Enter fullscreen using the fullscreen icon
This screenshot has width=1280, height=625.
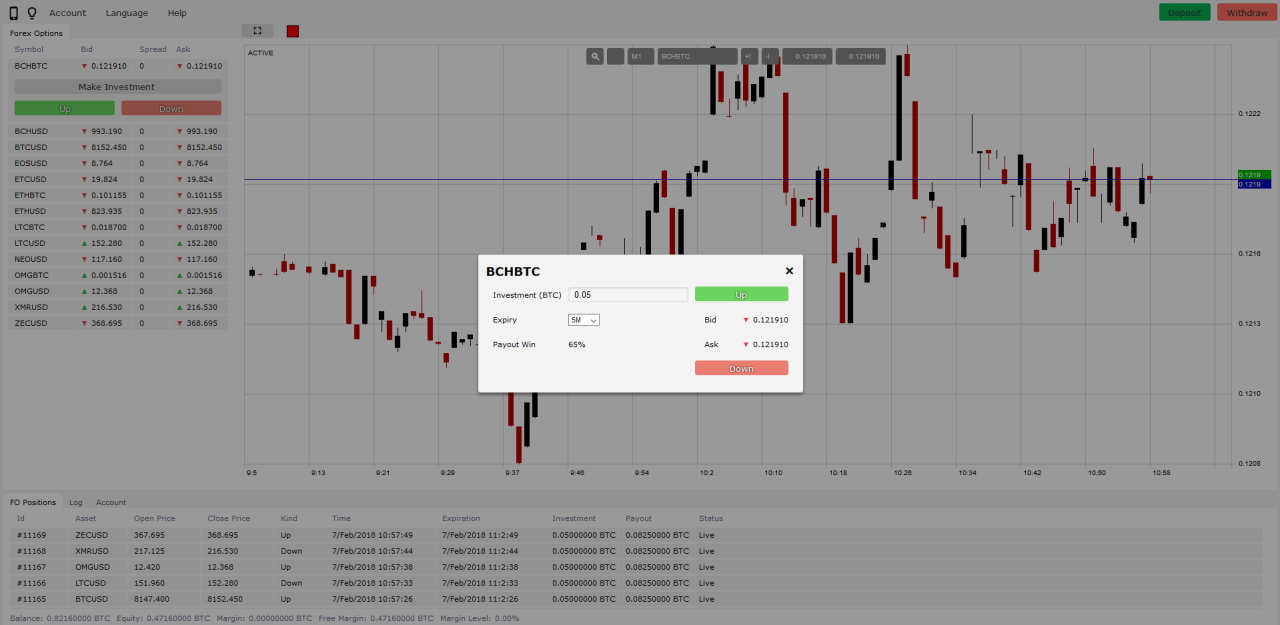[x=257, y=30]
